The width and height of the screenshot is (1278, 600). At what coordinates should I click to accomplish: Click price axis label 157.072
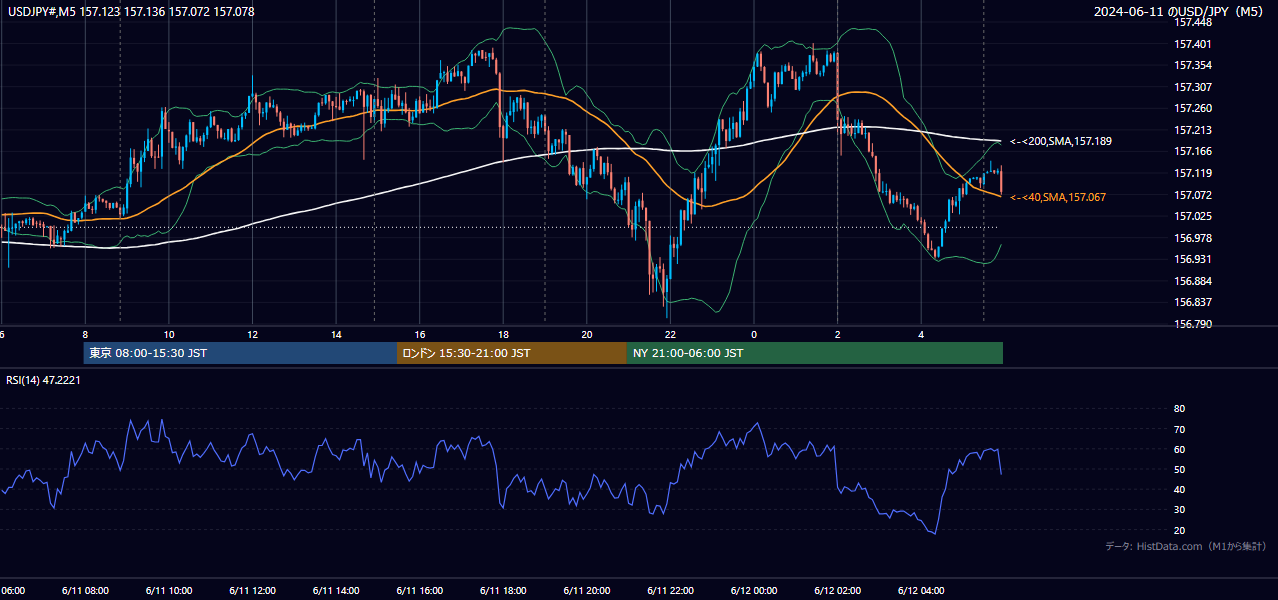pyautogui.click(x=1194, y=195)
